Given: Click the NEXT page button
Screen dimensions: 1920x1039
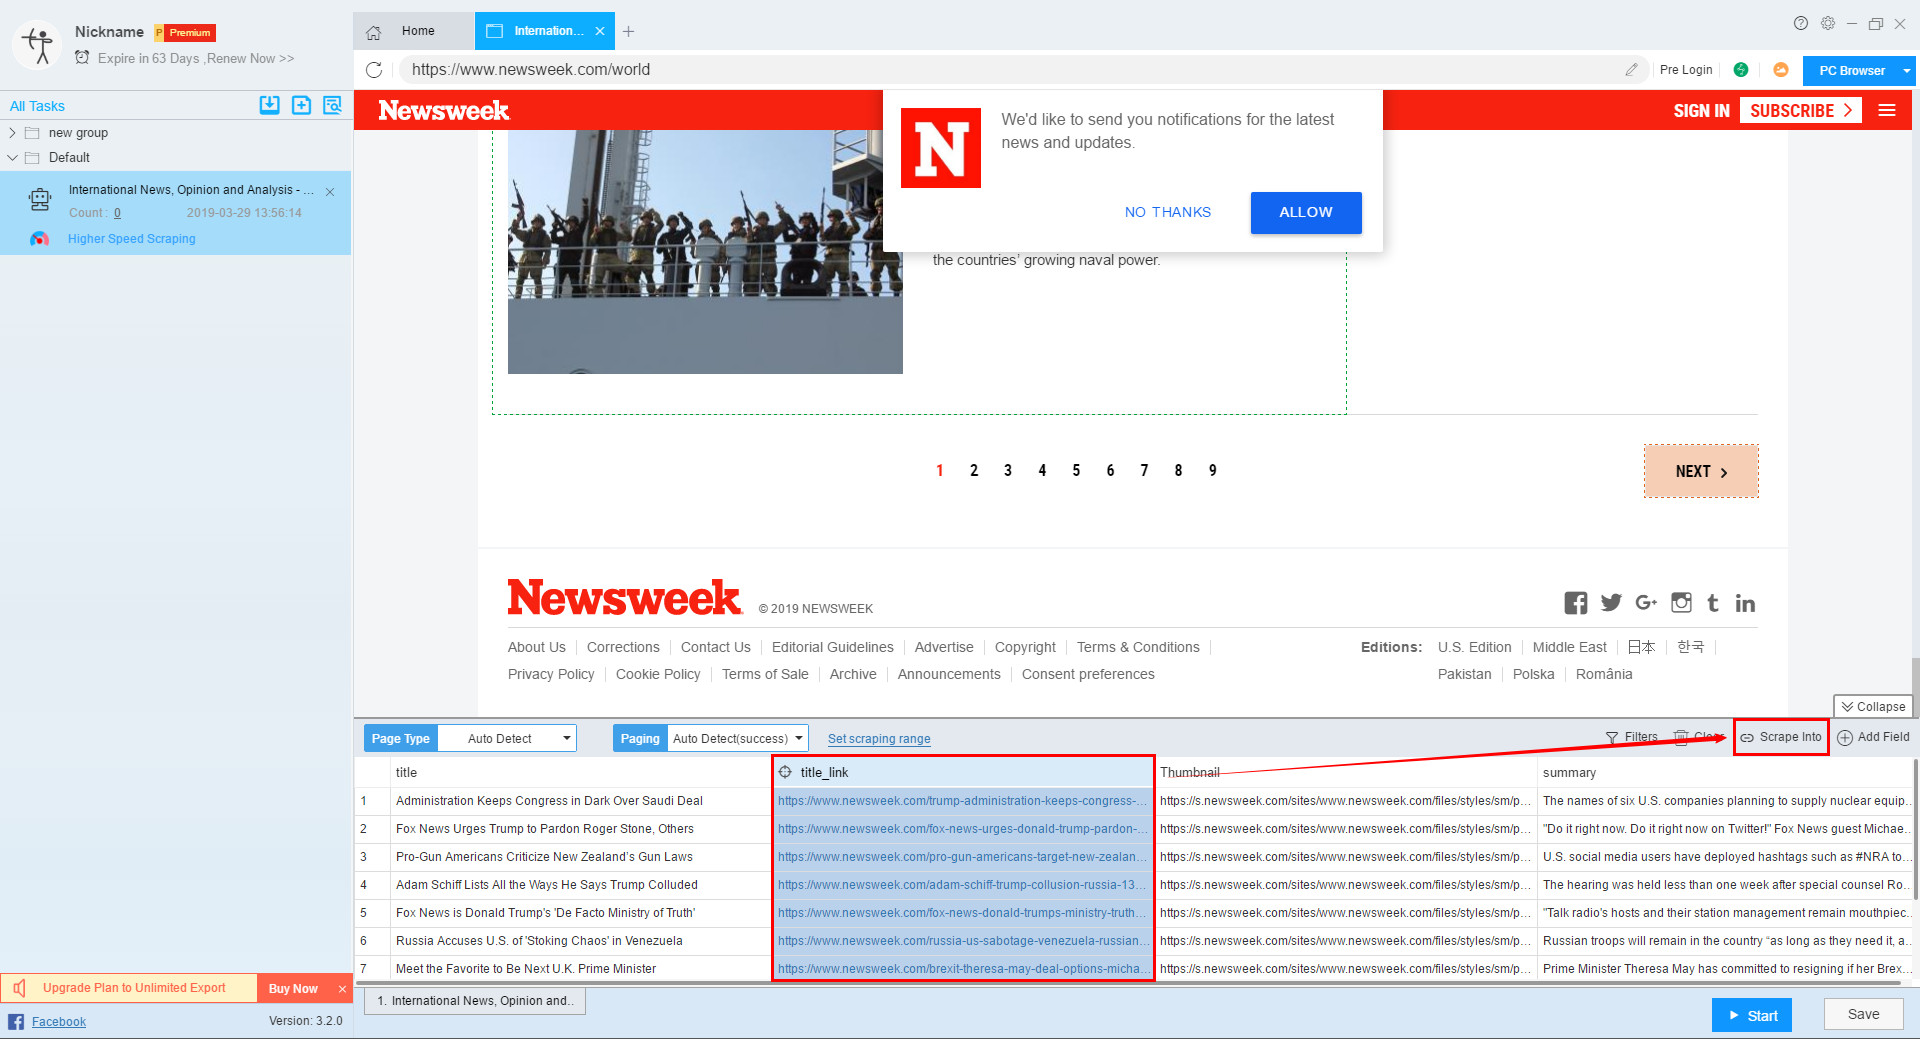Looking at the screenshot, I should tap(1701, 471).
